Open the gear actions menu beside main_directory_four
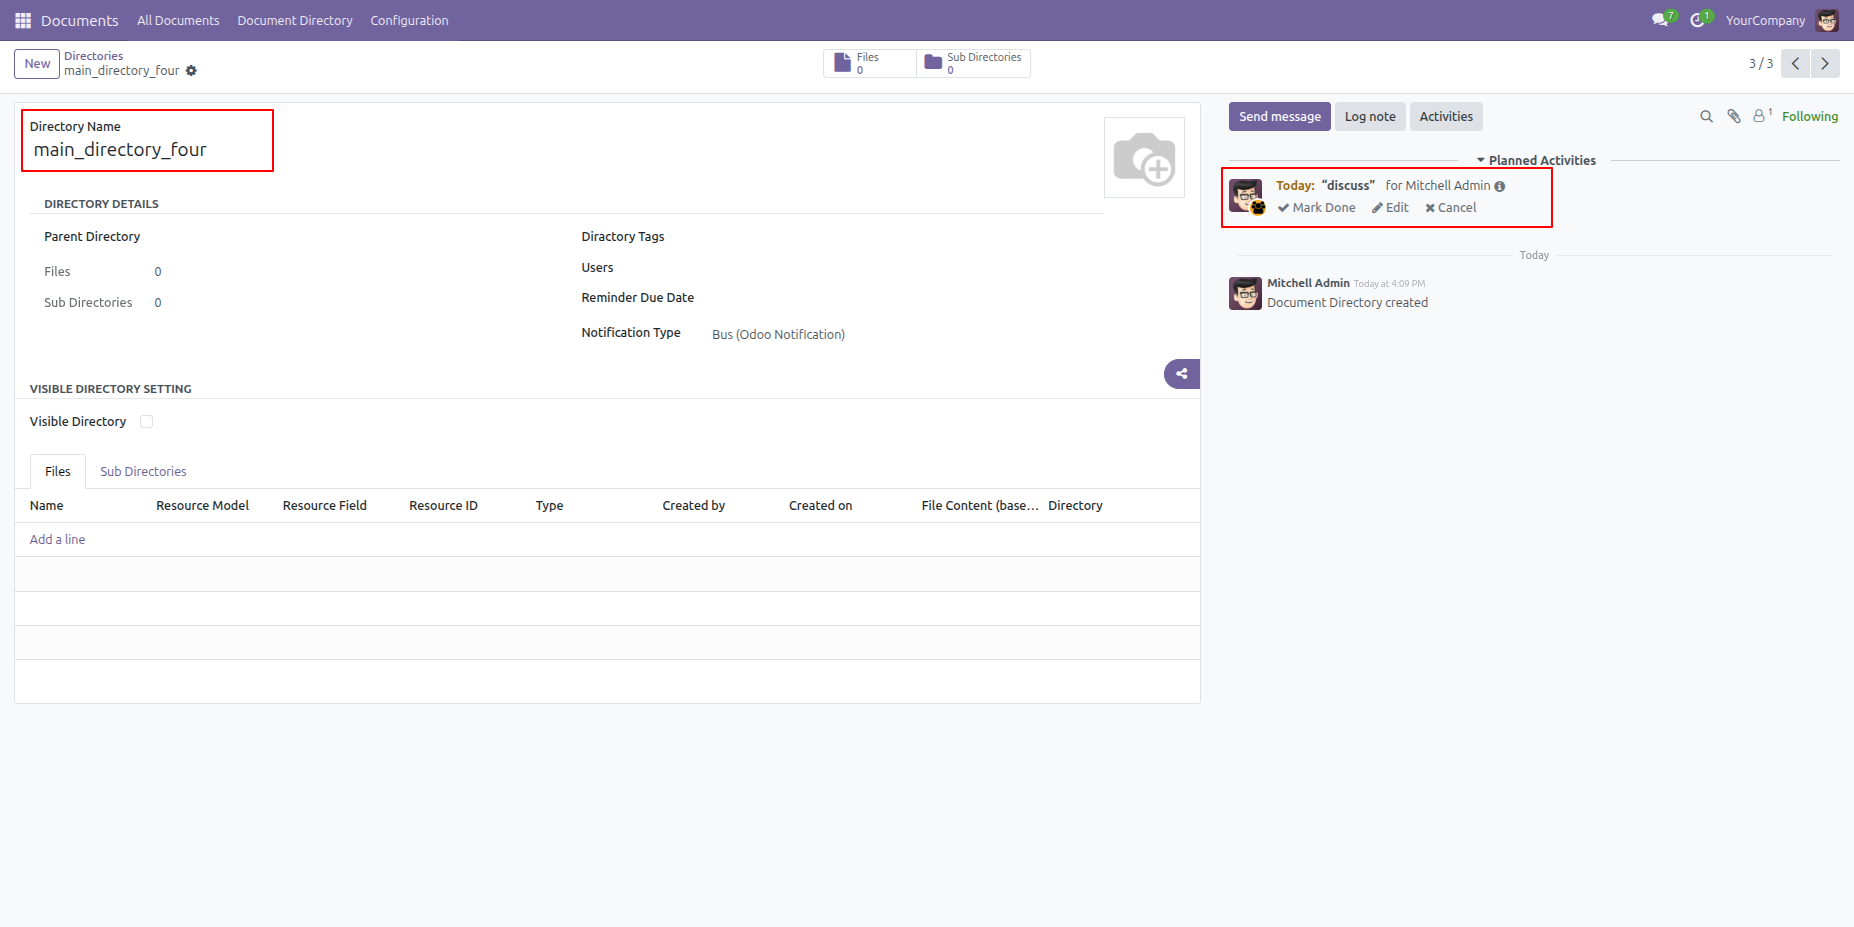This screenshot has height=927, width=1854. click(191, 71)
